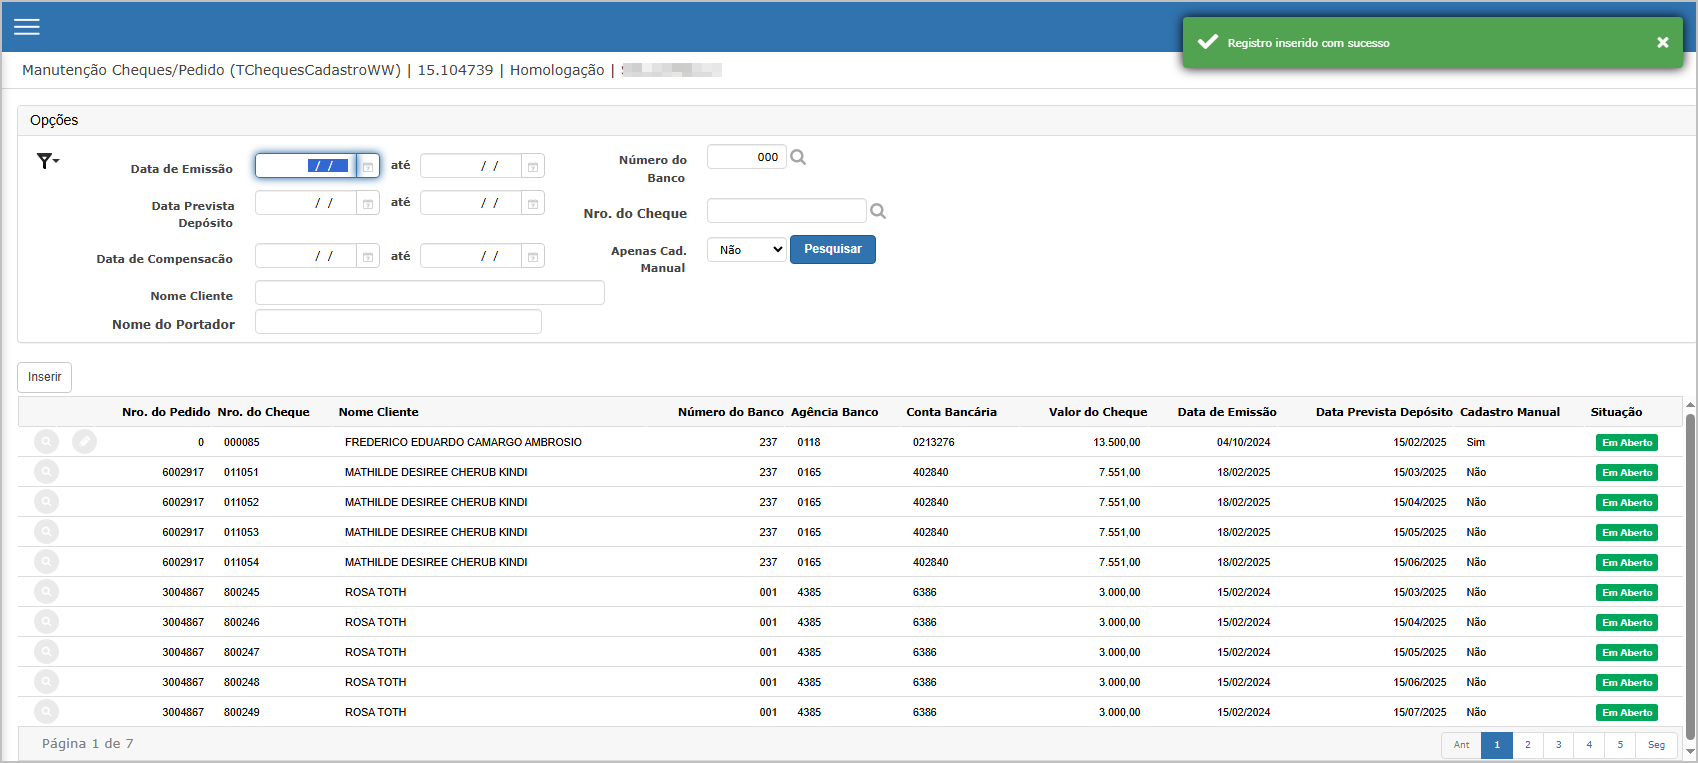Go to page 4
Image resolution: width=1698 pixels, height=763 pixels.
1589,745
